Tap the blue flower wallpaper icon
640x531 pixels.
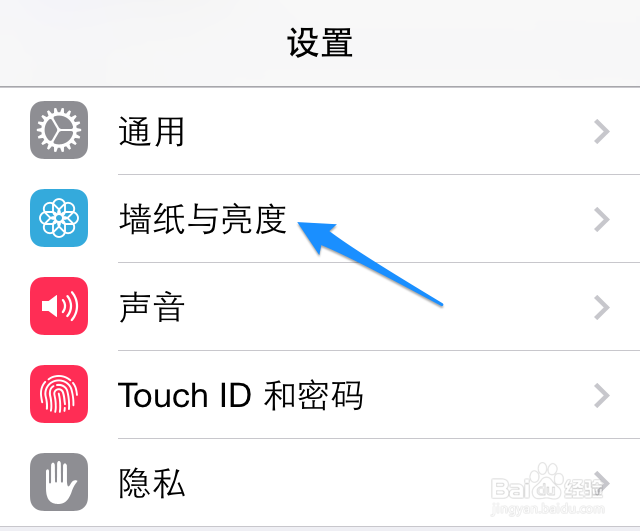[59, 218]
